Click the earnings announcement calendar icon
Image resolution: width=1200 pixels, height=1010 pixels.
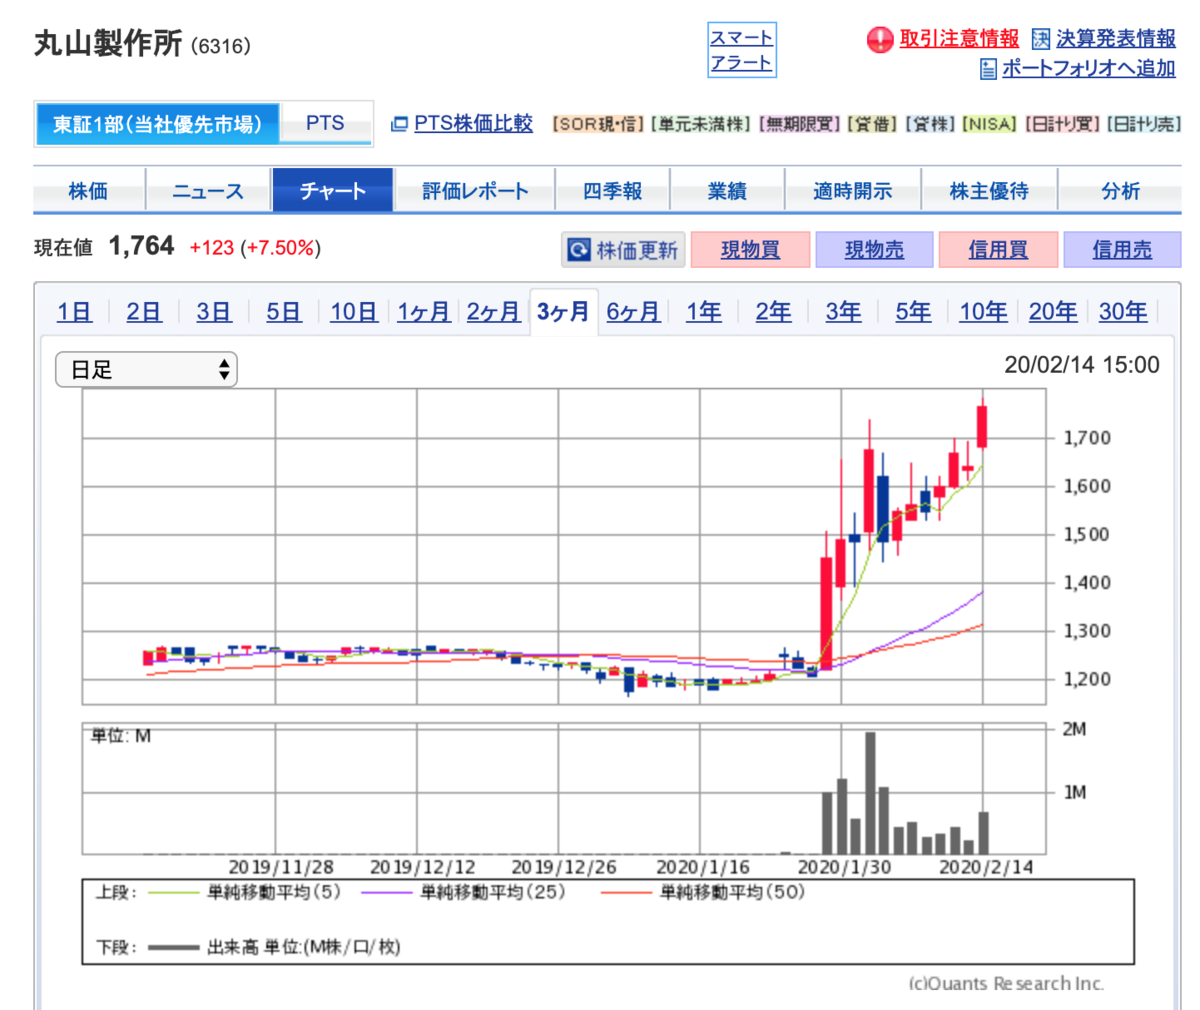point(1041,39)
